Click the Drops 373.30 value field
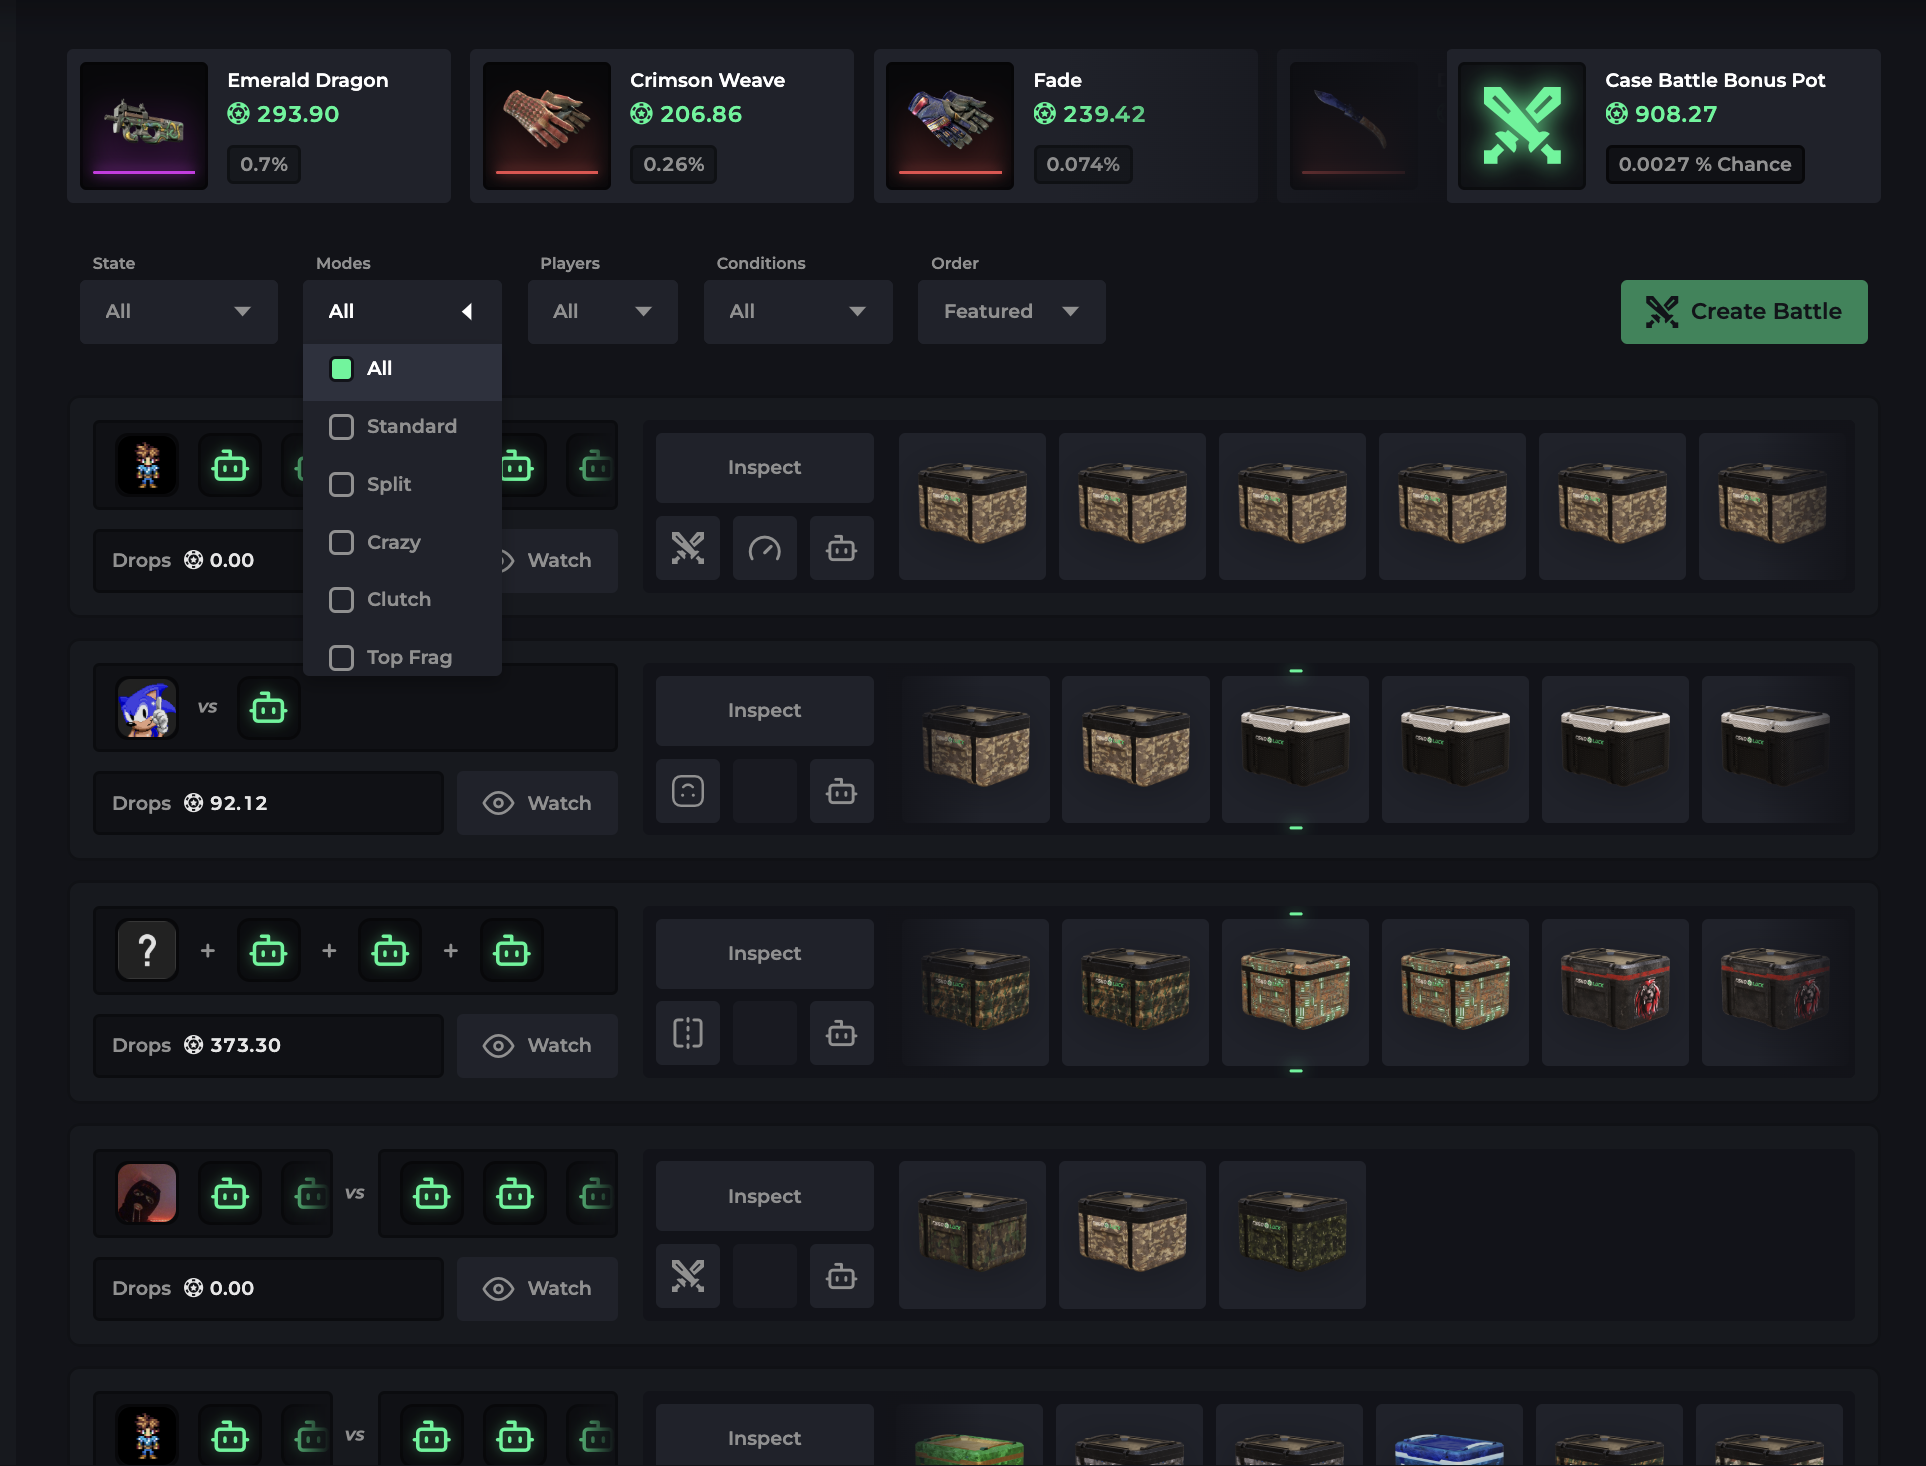 268,1046
